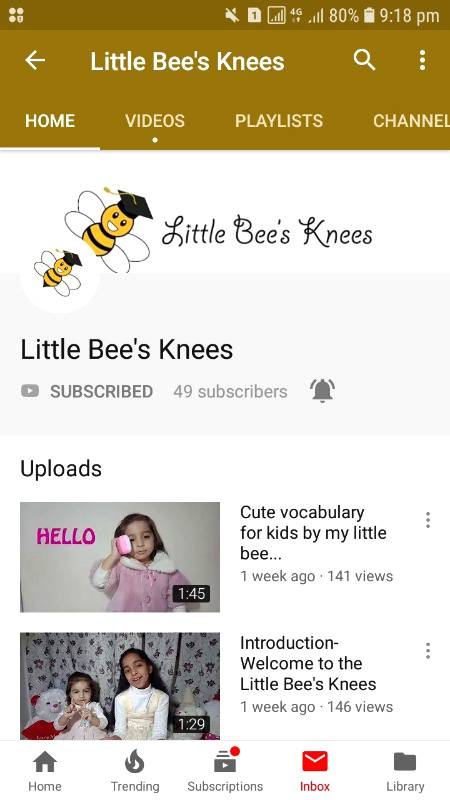Tap the small bee channel avatar
The width and height of the screenshot is (450, 800).
tap(59, 273)
